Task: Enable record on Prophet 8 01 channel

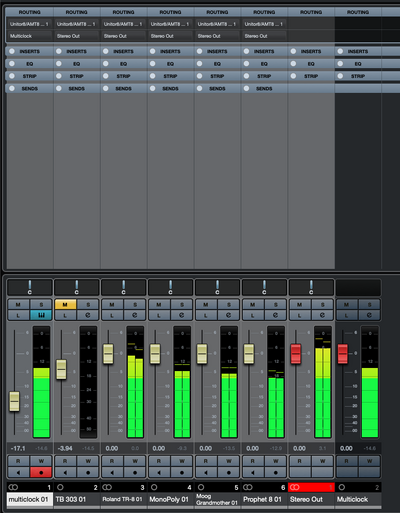Action: pyautogui.click(x=276, y=472)
